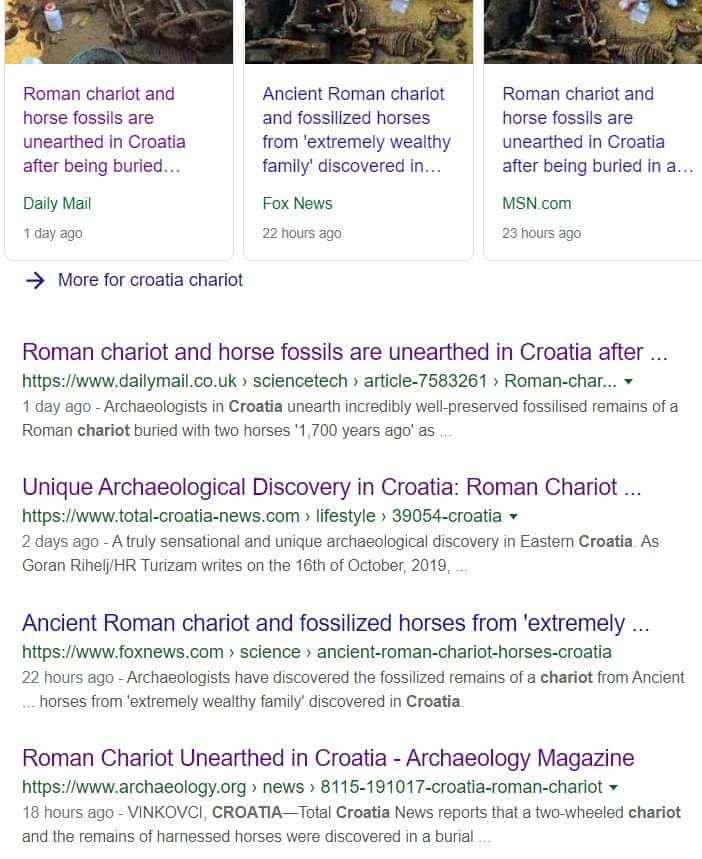Click the Fox News card thumbnail image
The height and width of the screenshot is (859, 702).
click(358, 32)
